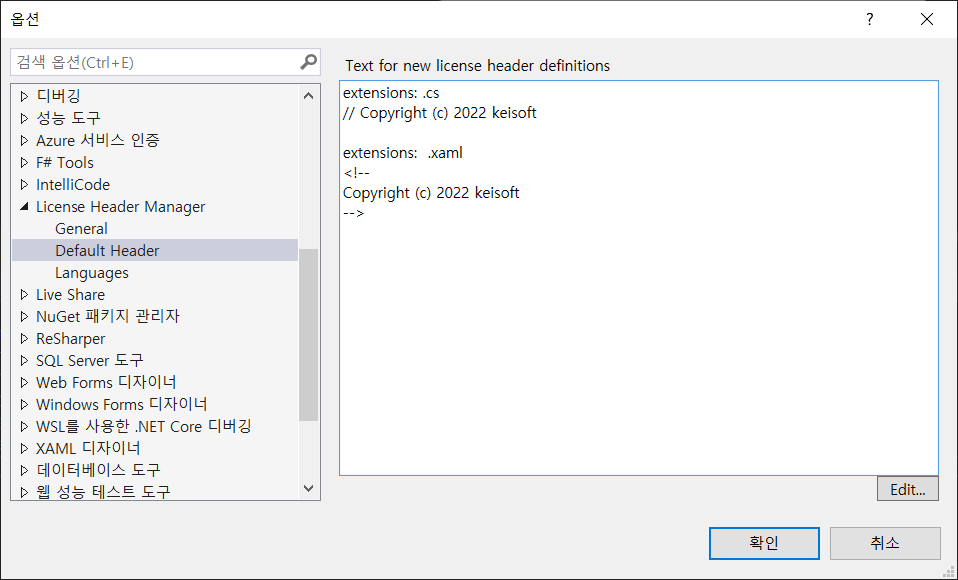Select 데이터베이스 도구 label
The height and width of the screenshot is (580, 958).
98,470
